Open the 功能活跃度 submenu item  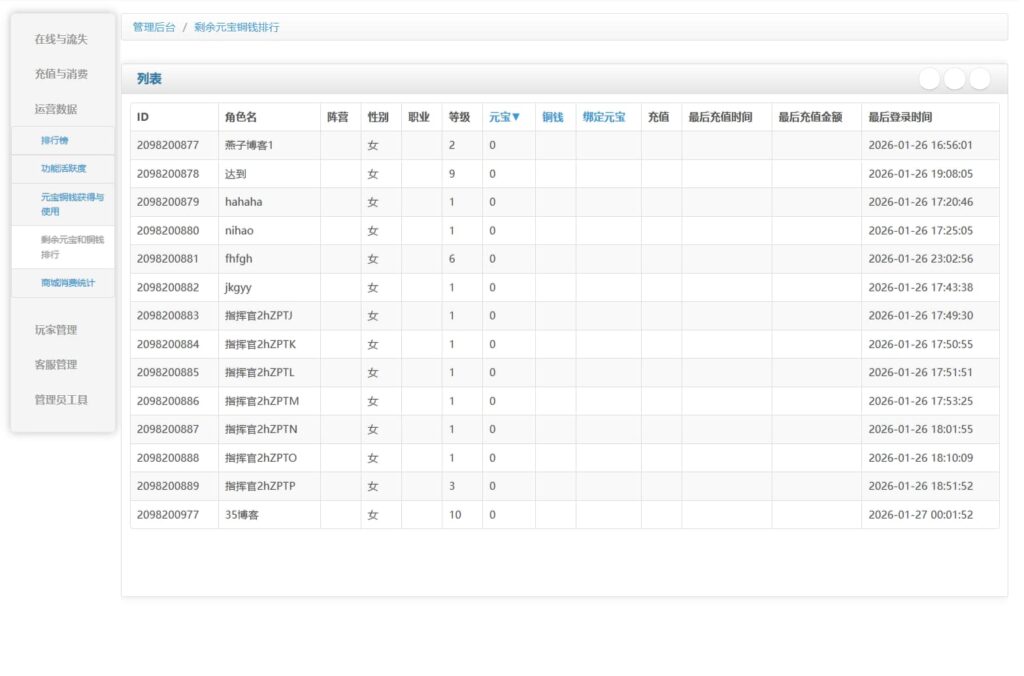point(63,169)
